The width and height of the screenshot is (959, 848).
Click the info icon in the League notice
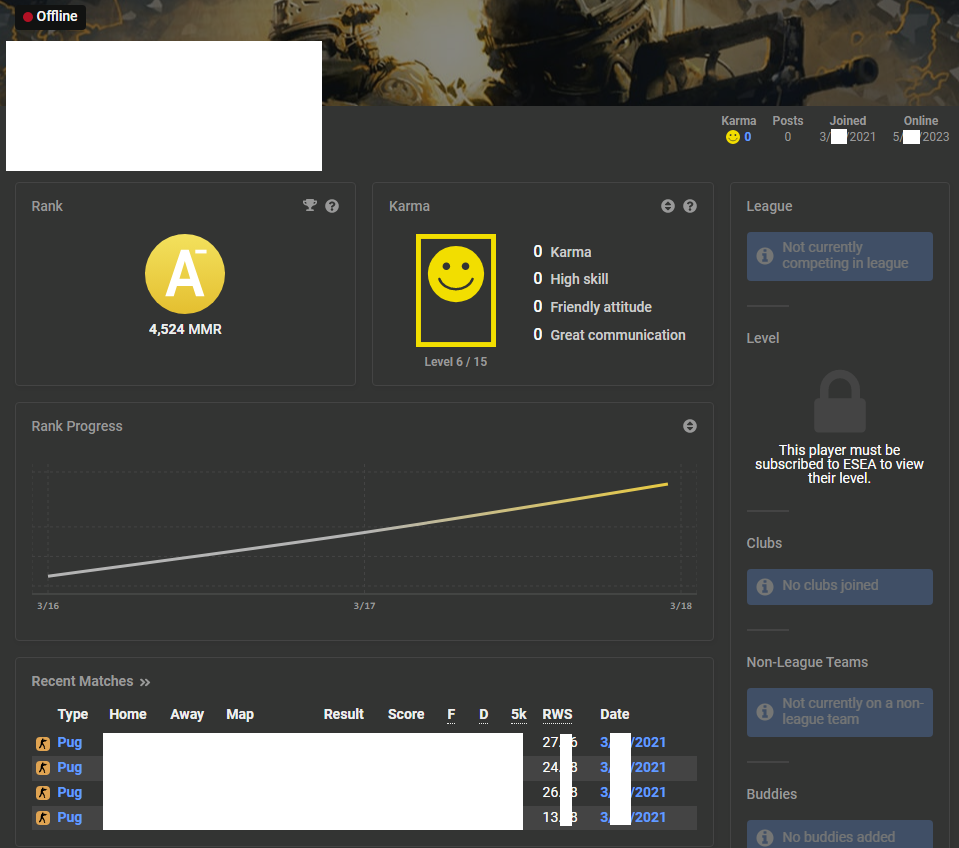pyautogui.click(x=765, y=256)
